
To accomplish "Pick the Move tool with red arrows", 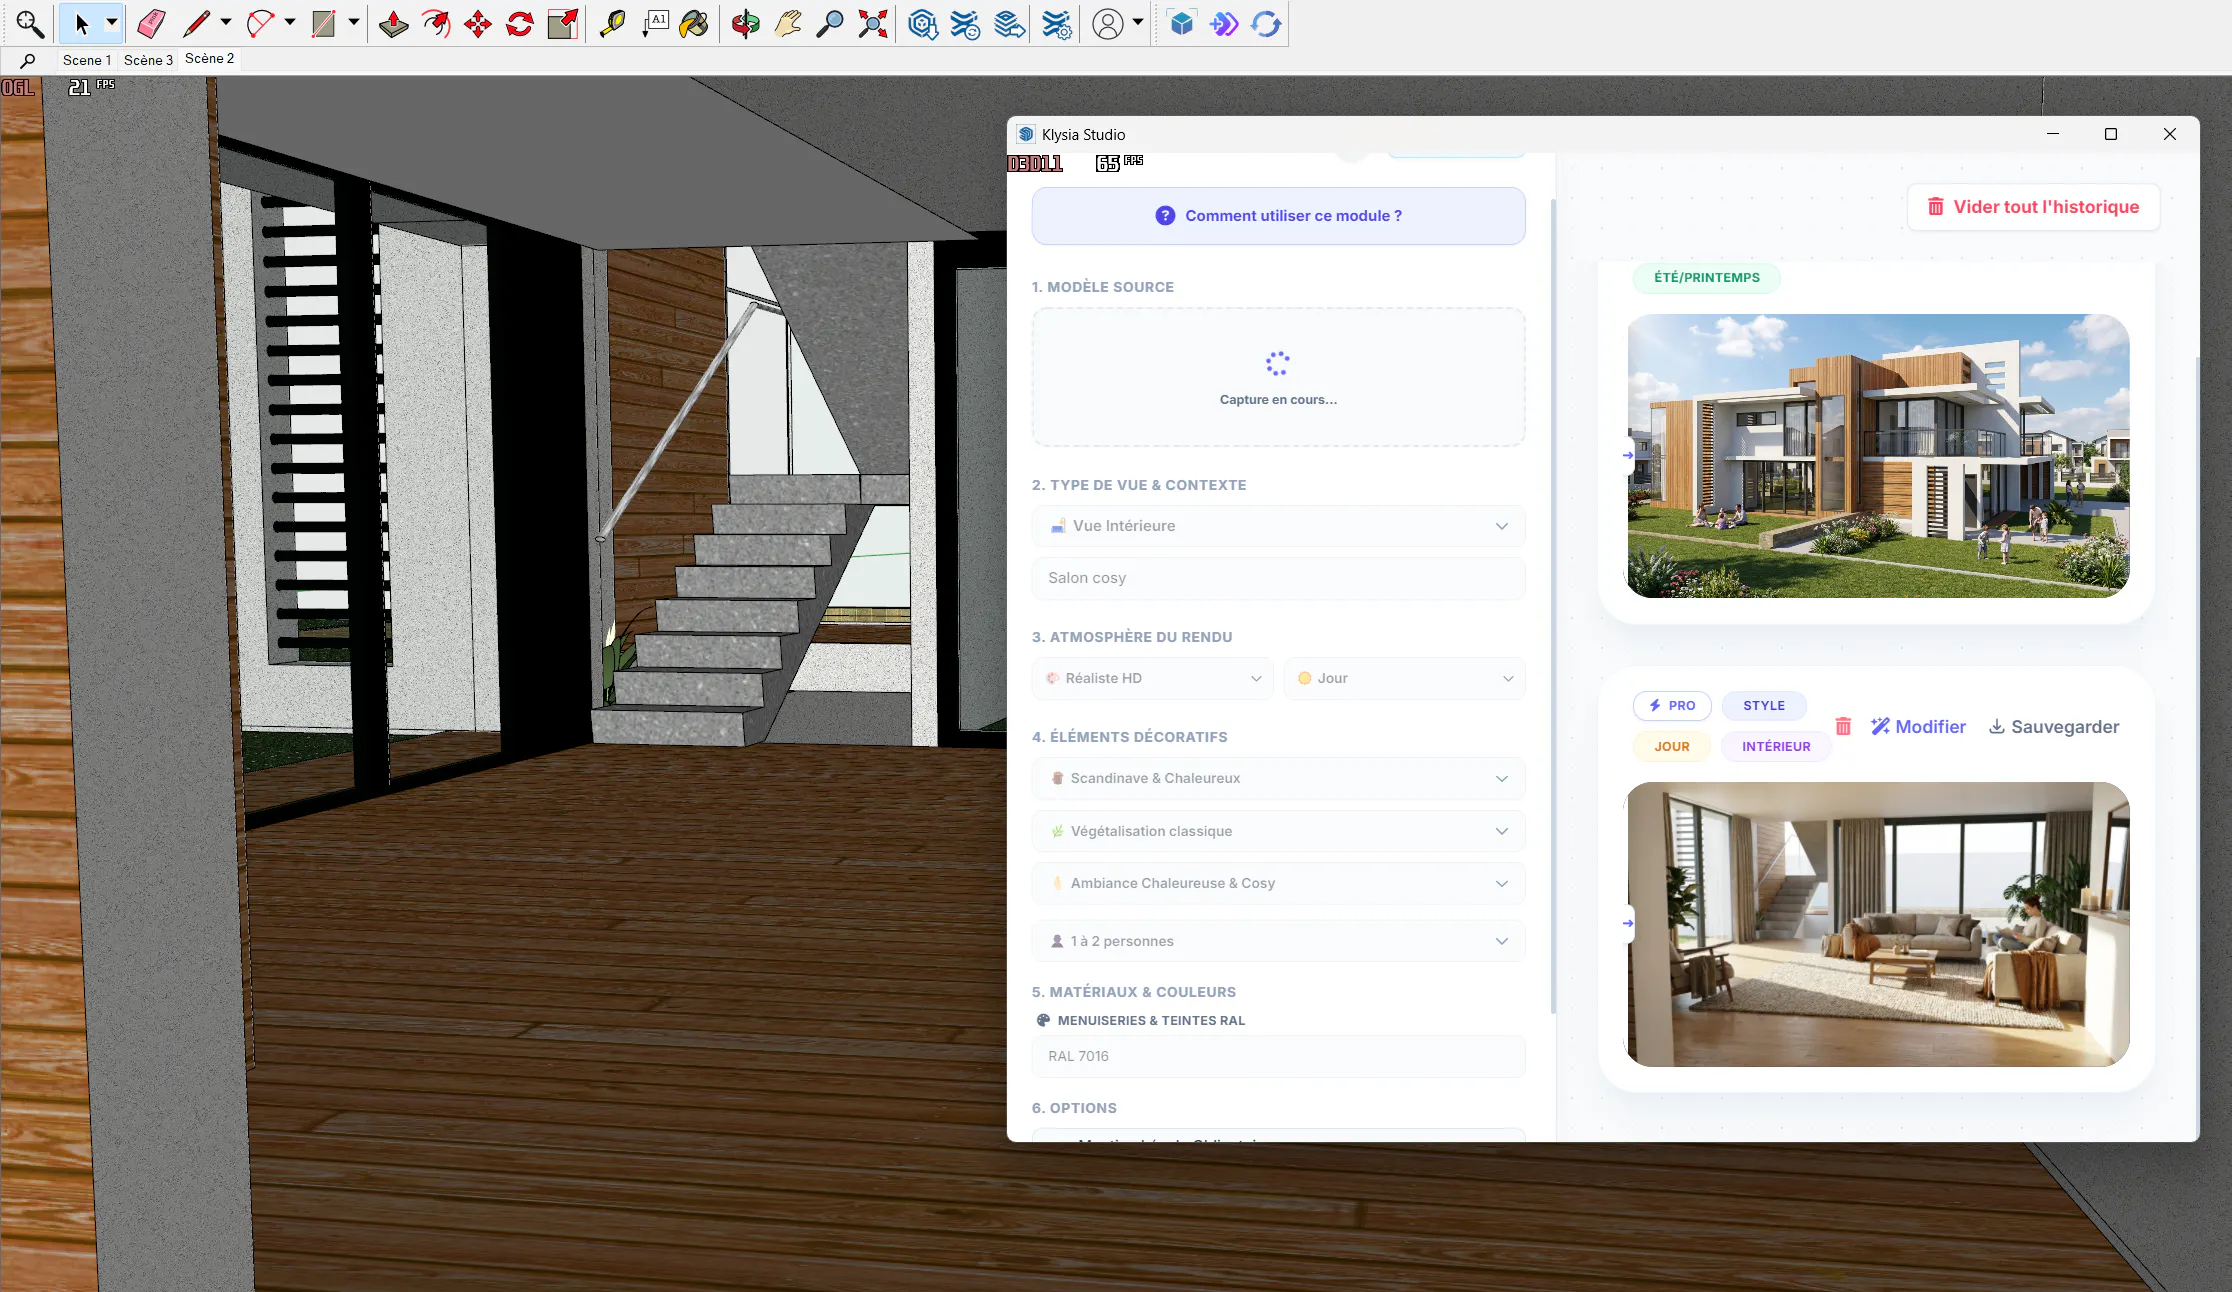I will [478, 24].
